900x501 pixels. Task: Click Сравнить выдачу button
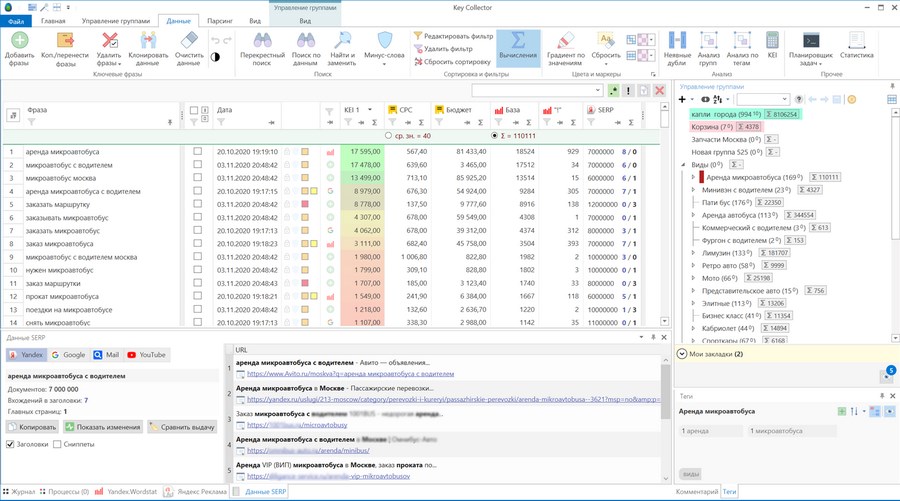(182, 427)
